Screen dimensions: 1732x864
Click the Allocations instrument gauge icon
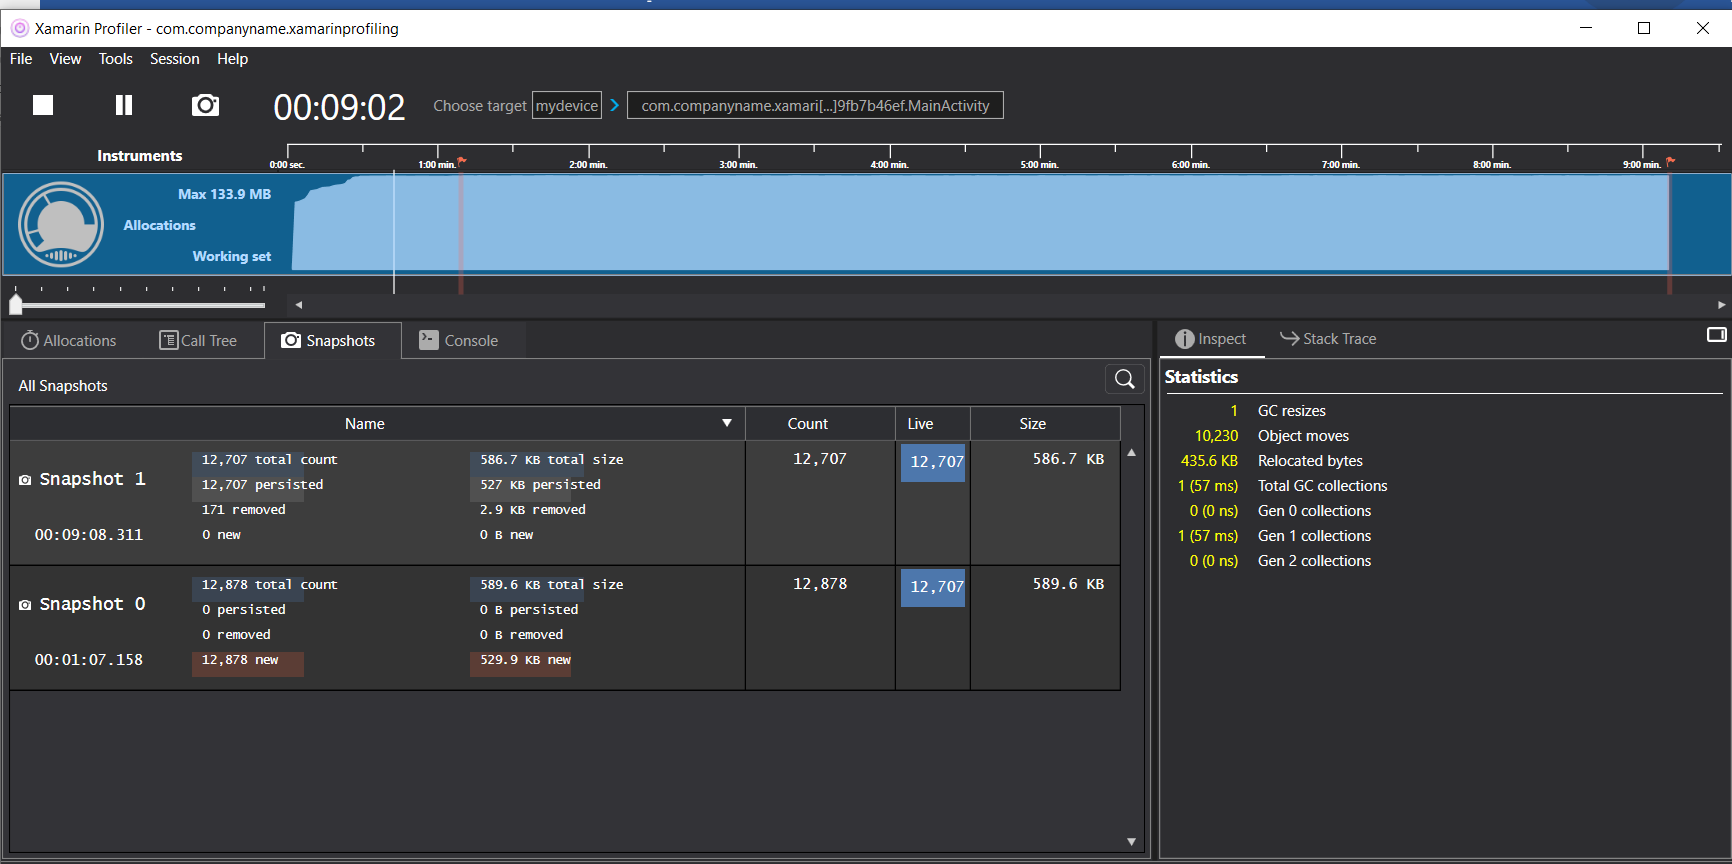point(61,225)
